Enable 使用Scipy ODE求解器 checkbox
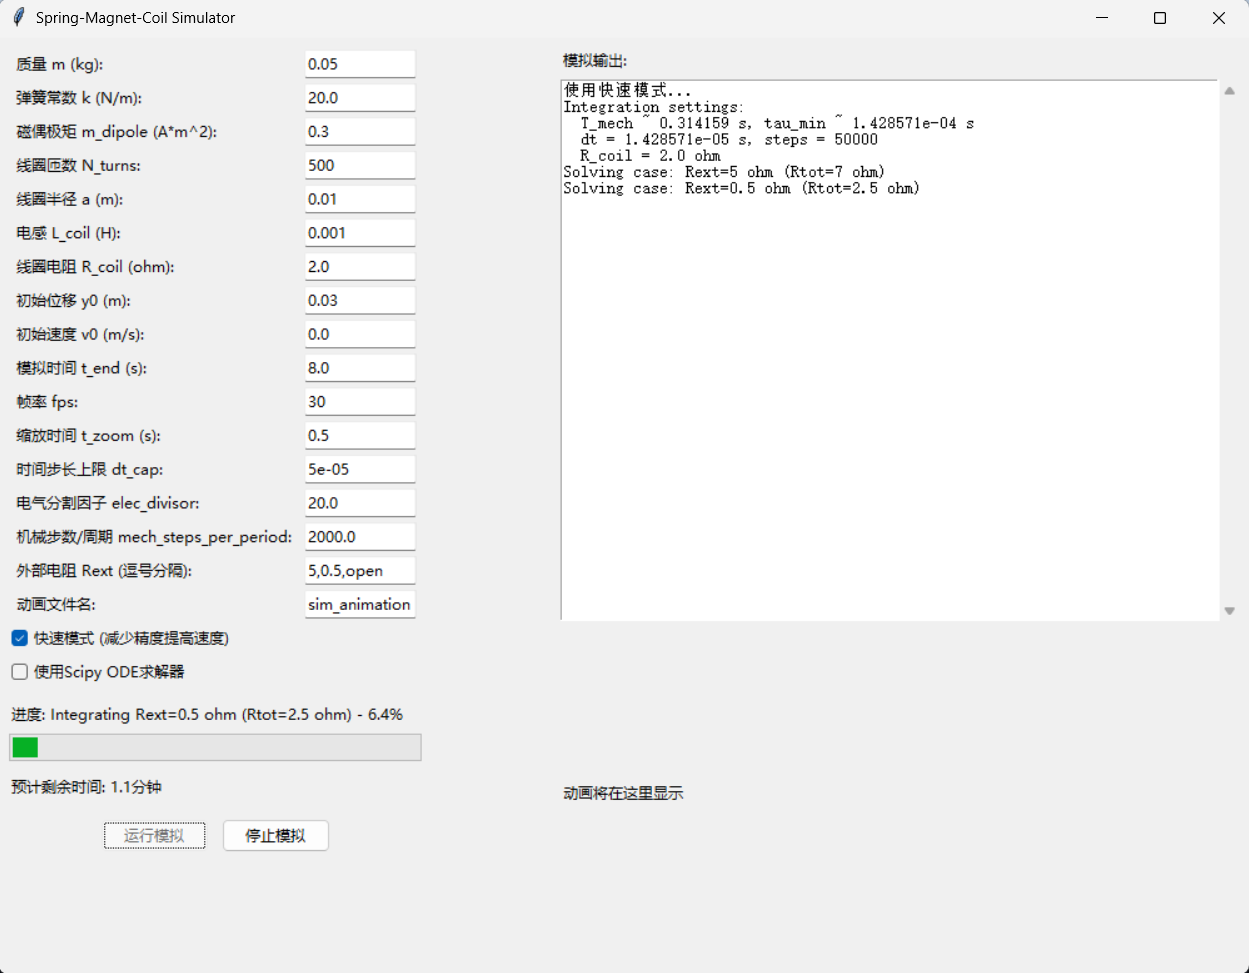The width and height of the screenshot is (1249, 973). (x=20, y=672)
